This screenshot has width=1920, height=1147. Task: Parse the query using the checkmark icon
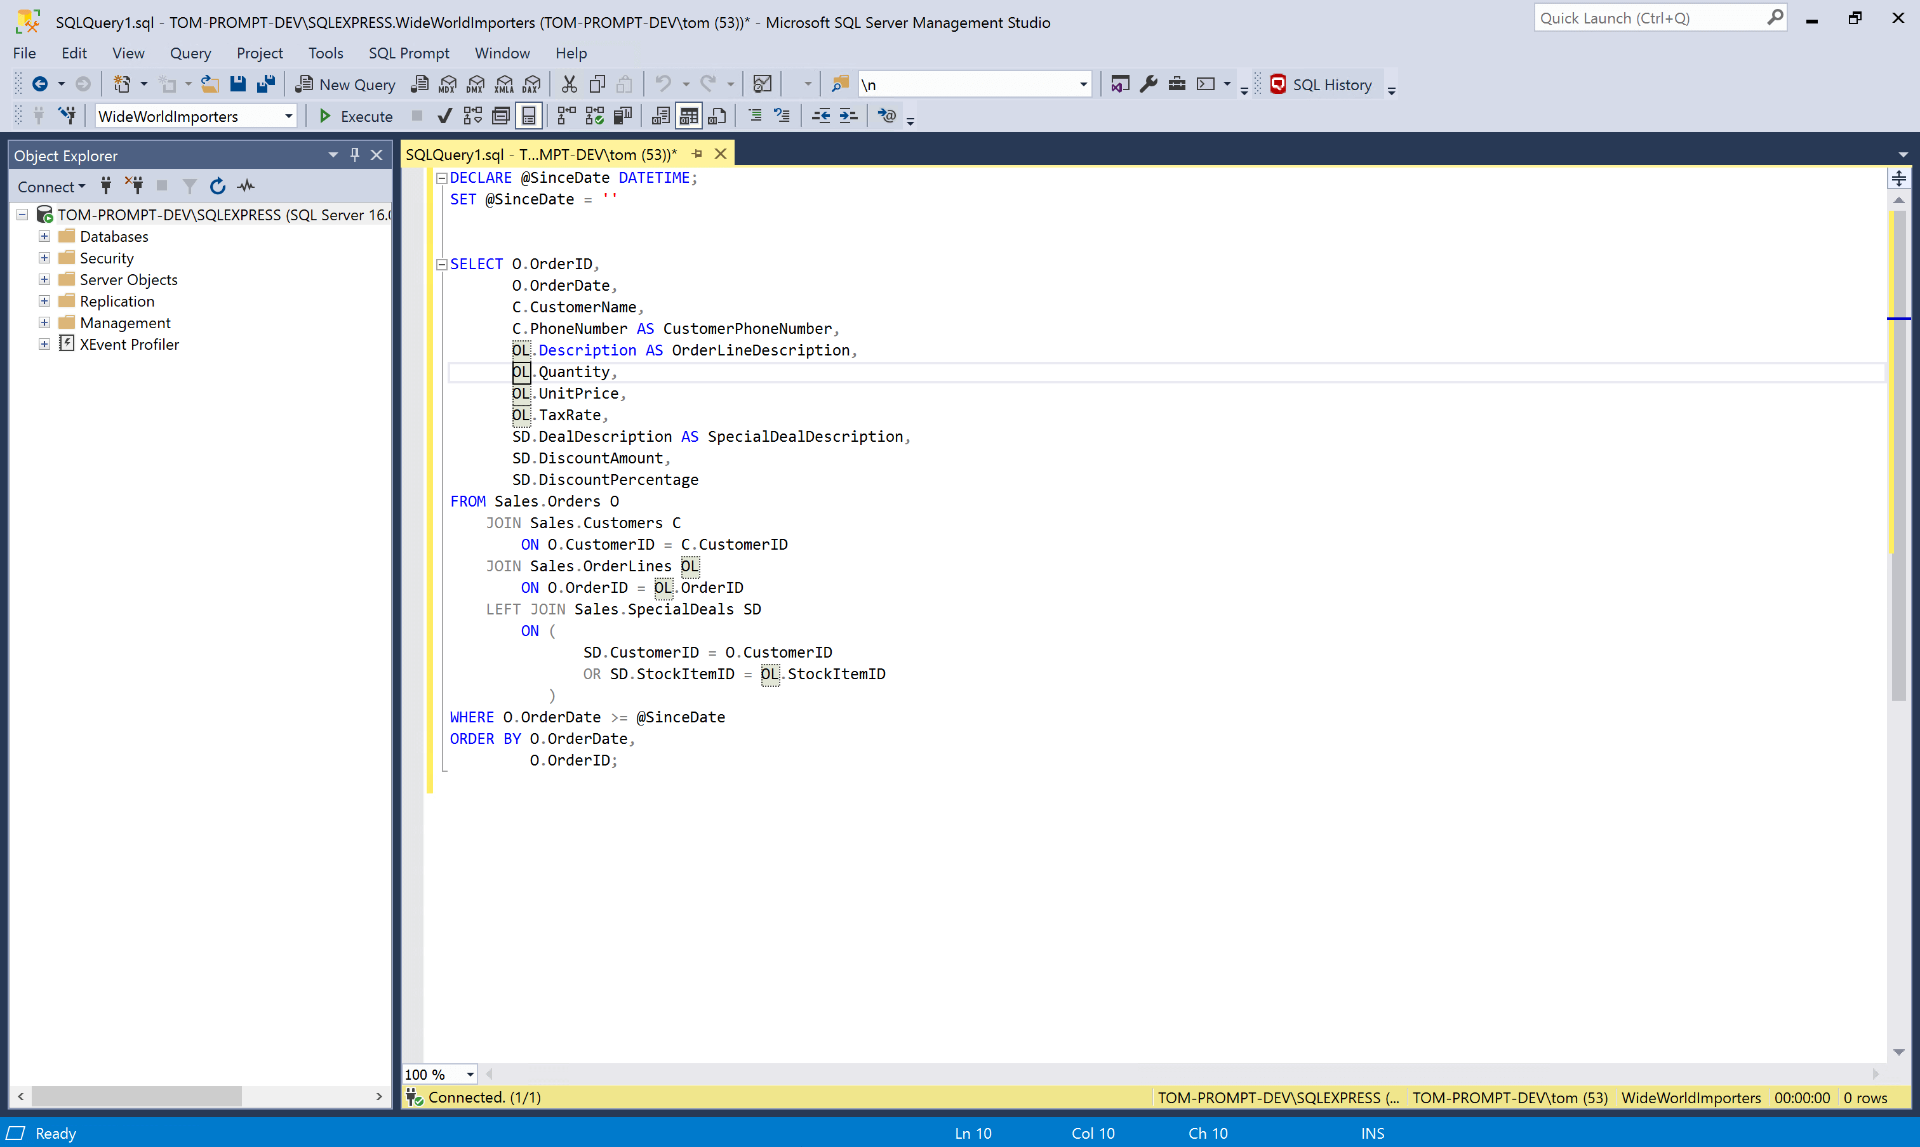click(x=444, y=115)
